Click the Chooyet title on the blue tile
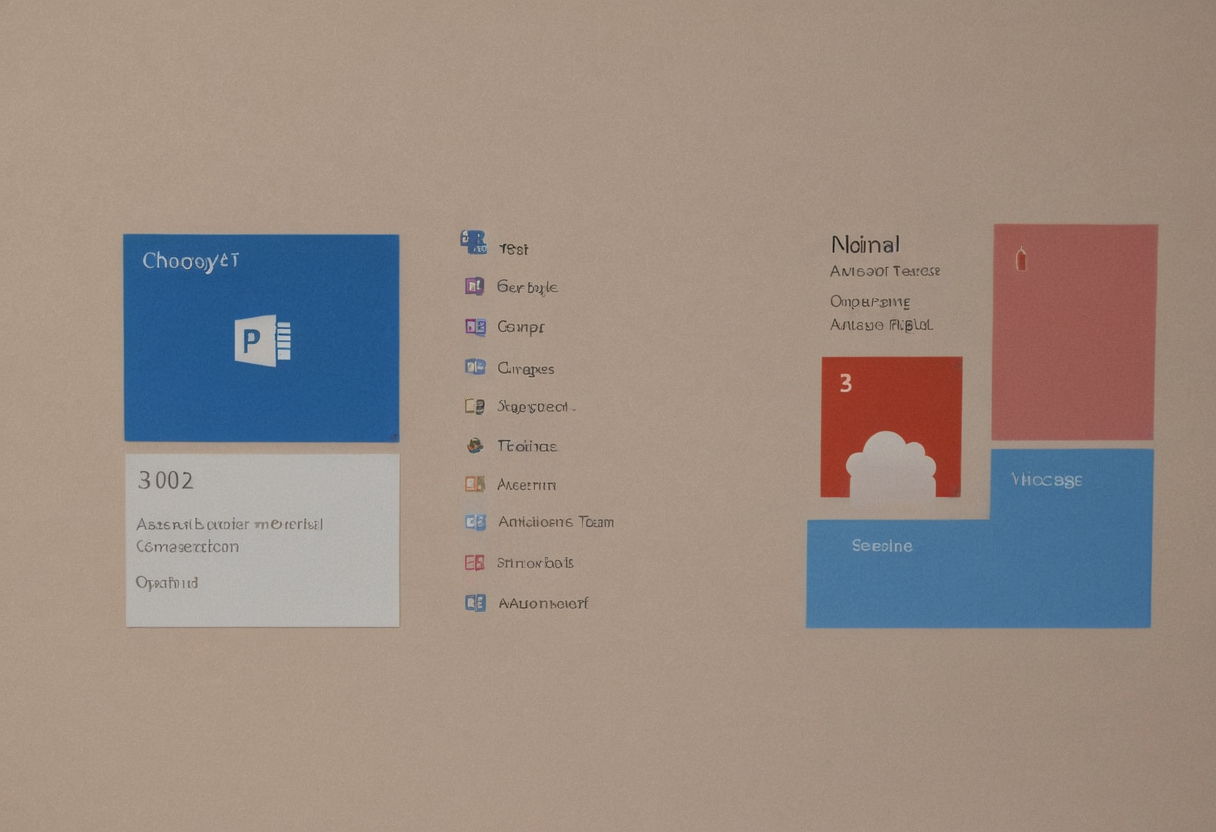 (191, 261)
